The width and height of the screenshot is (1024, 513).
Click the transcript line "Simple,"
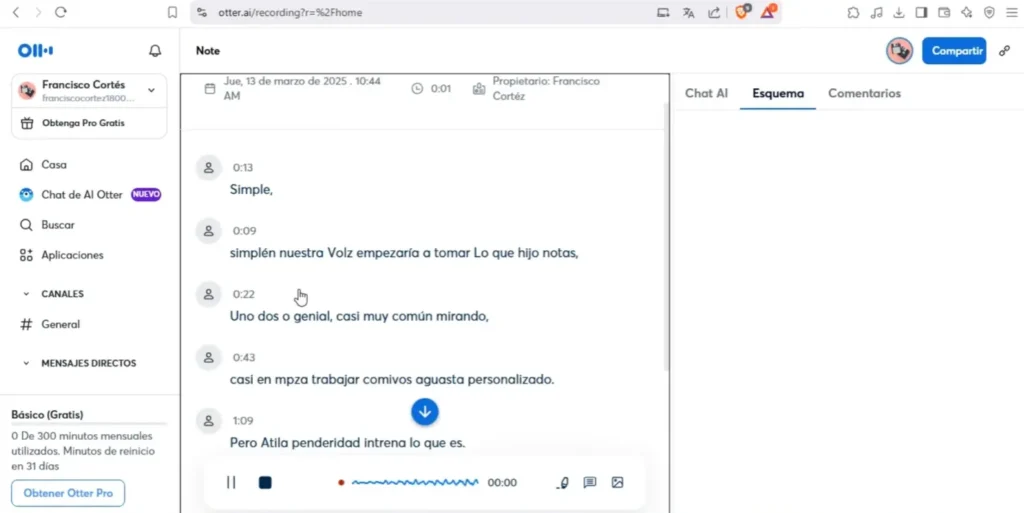pyautogui.click(x=251, y=190)
